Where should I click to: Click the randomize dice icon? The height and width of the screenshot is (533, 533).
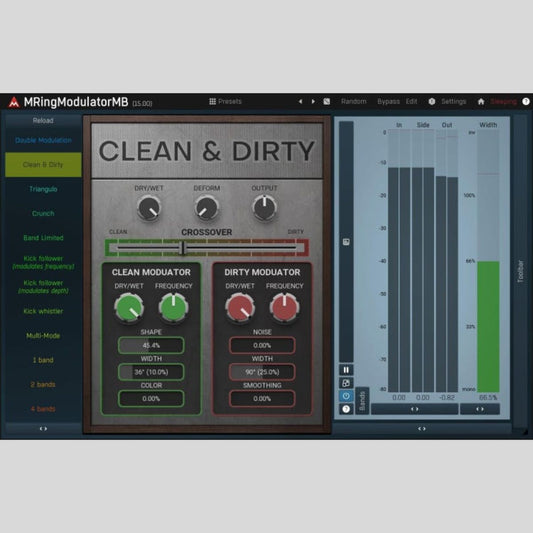click(x=327, y=101)
